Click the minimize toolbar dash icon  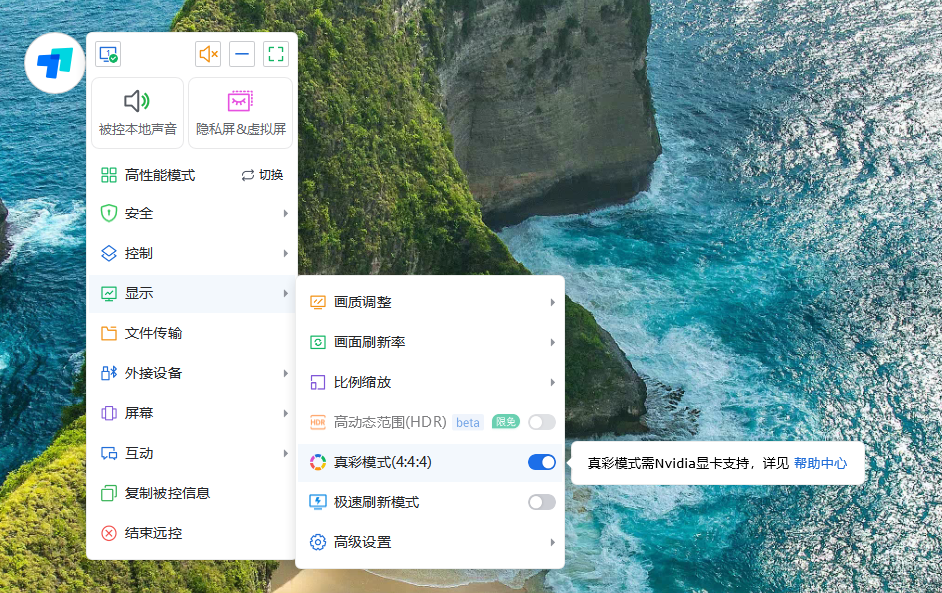[x=242, y=54]
